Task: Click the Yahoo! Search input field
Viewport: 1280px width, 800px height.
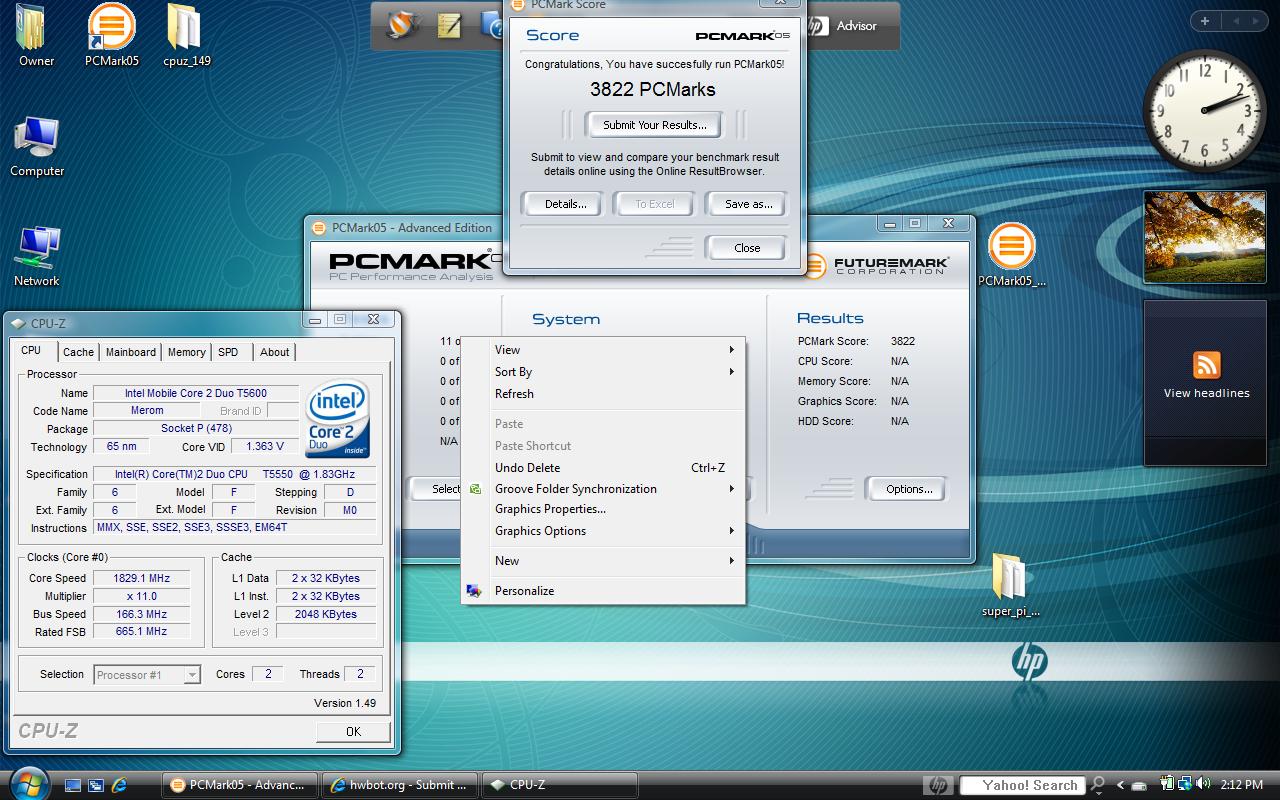Action: tap(1023, 785)
